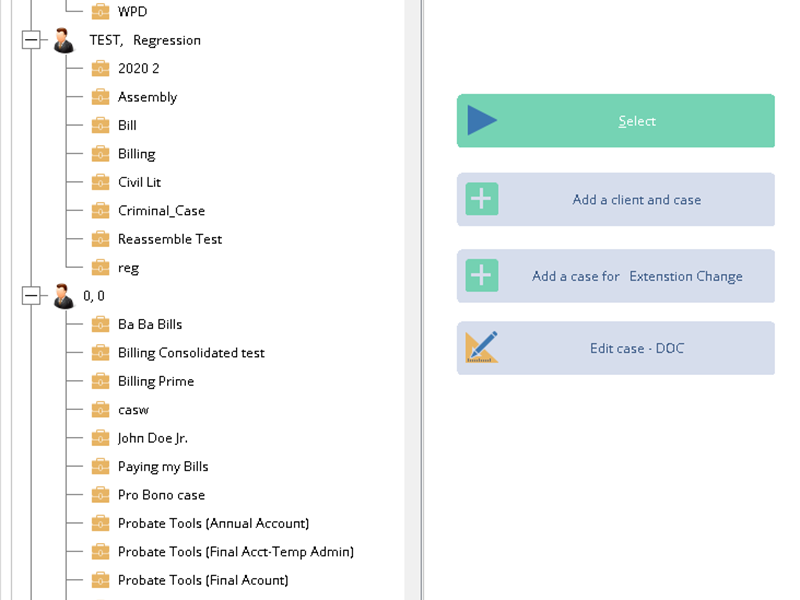The image size is (800, 600).
Task: Click the blue play arrow icon on Select
Action: pyautogui.click(x=482, y=121)
